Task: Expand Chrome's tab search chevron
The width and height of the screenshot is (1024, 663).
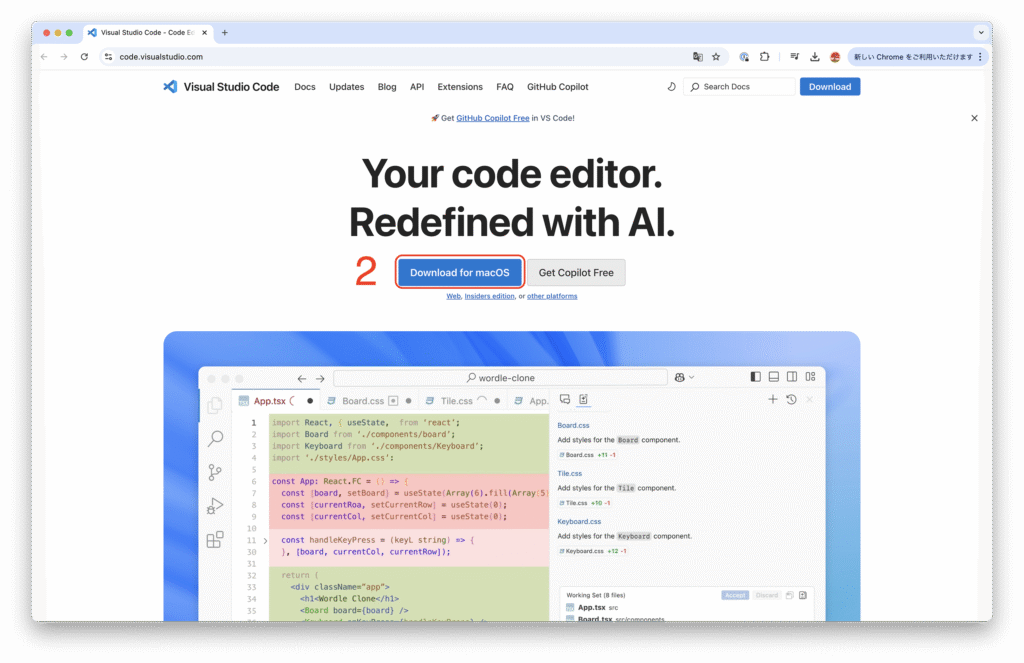Action: [x=981, y=33]
